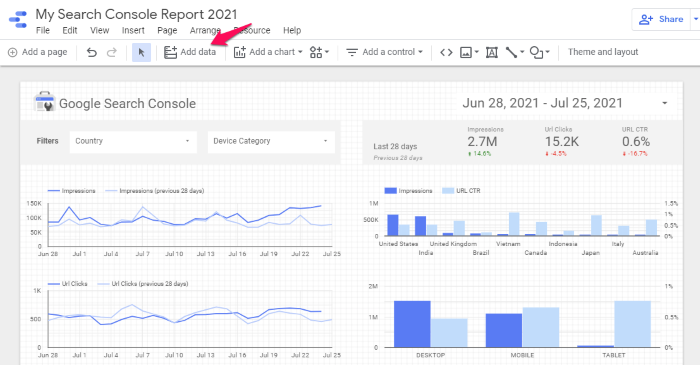Open the Device Category filter dropdown
Viewport: 700px width, 365px height.
pyautogui.click(x=271, y=141)
